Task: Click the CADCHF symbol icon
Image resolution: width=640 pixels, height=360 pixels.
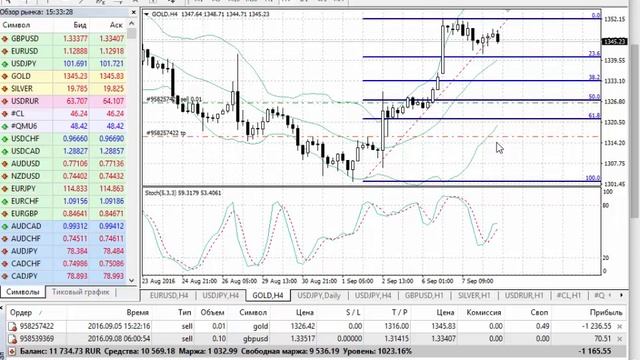Action: click(x=5, y=264)
